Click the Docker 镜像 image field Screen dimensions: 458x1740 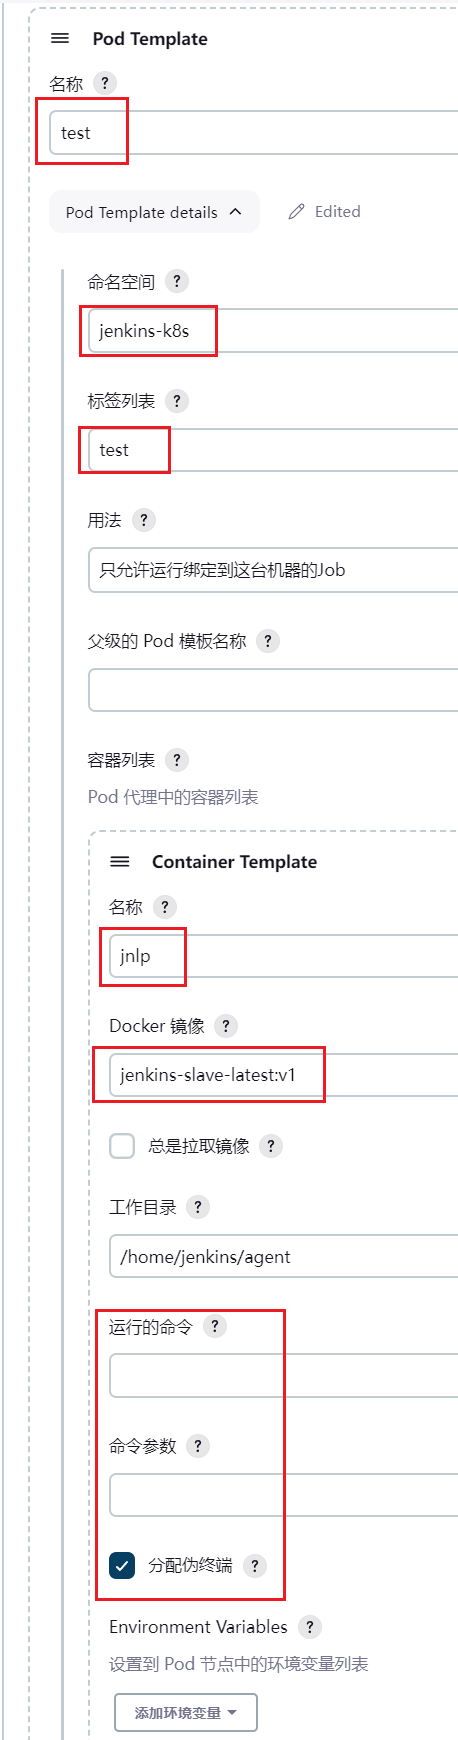(283, 1075)
